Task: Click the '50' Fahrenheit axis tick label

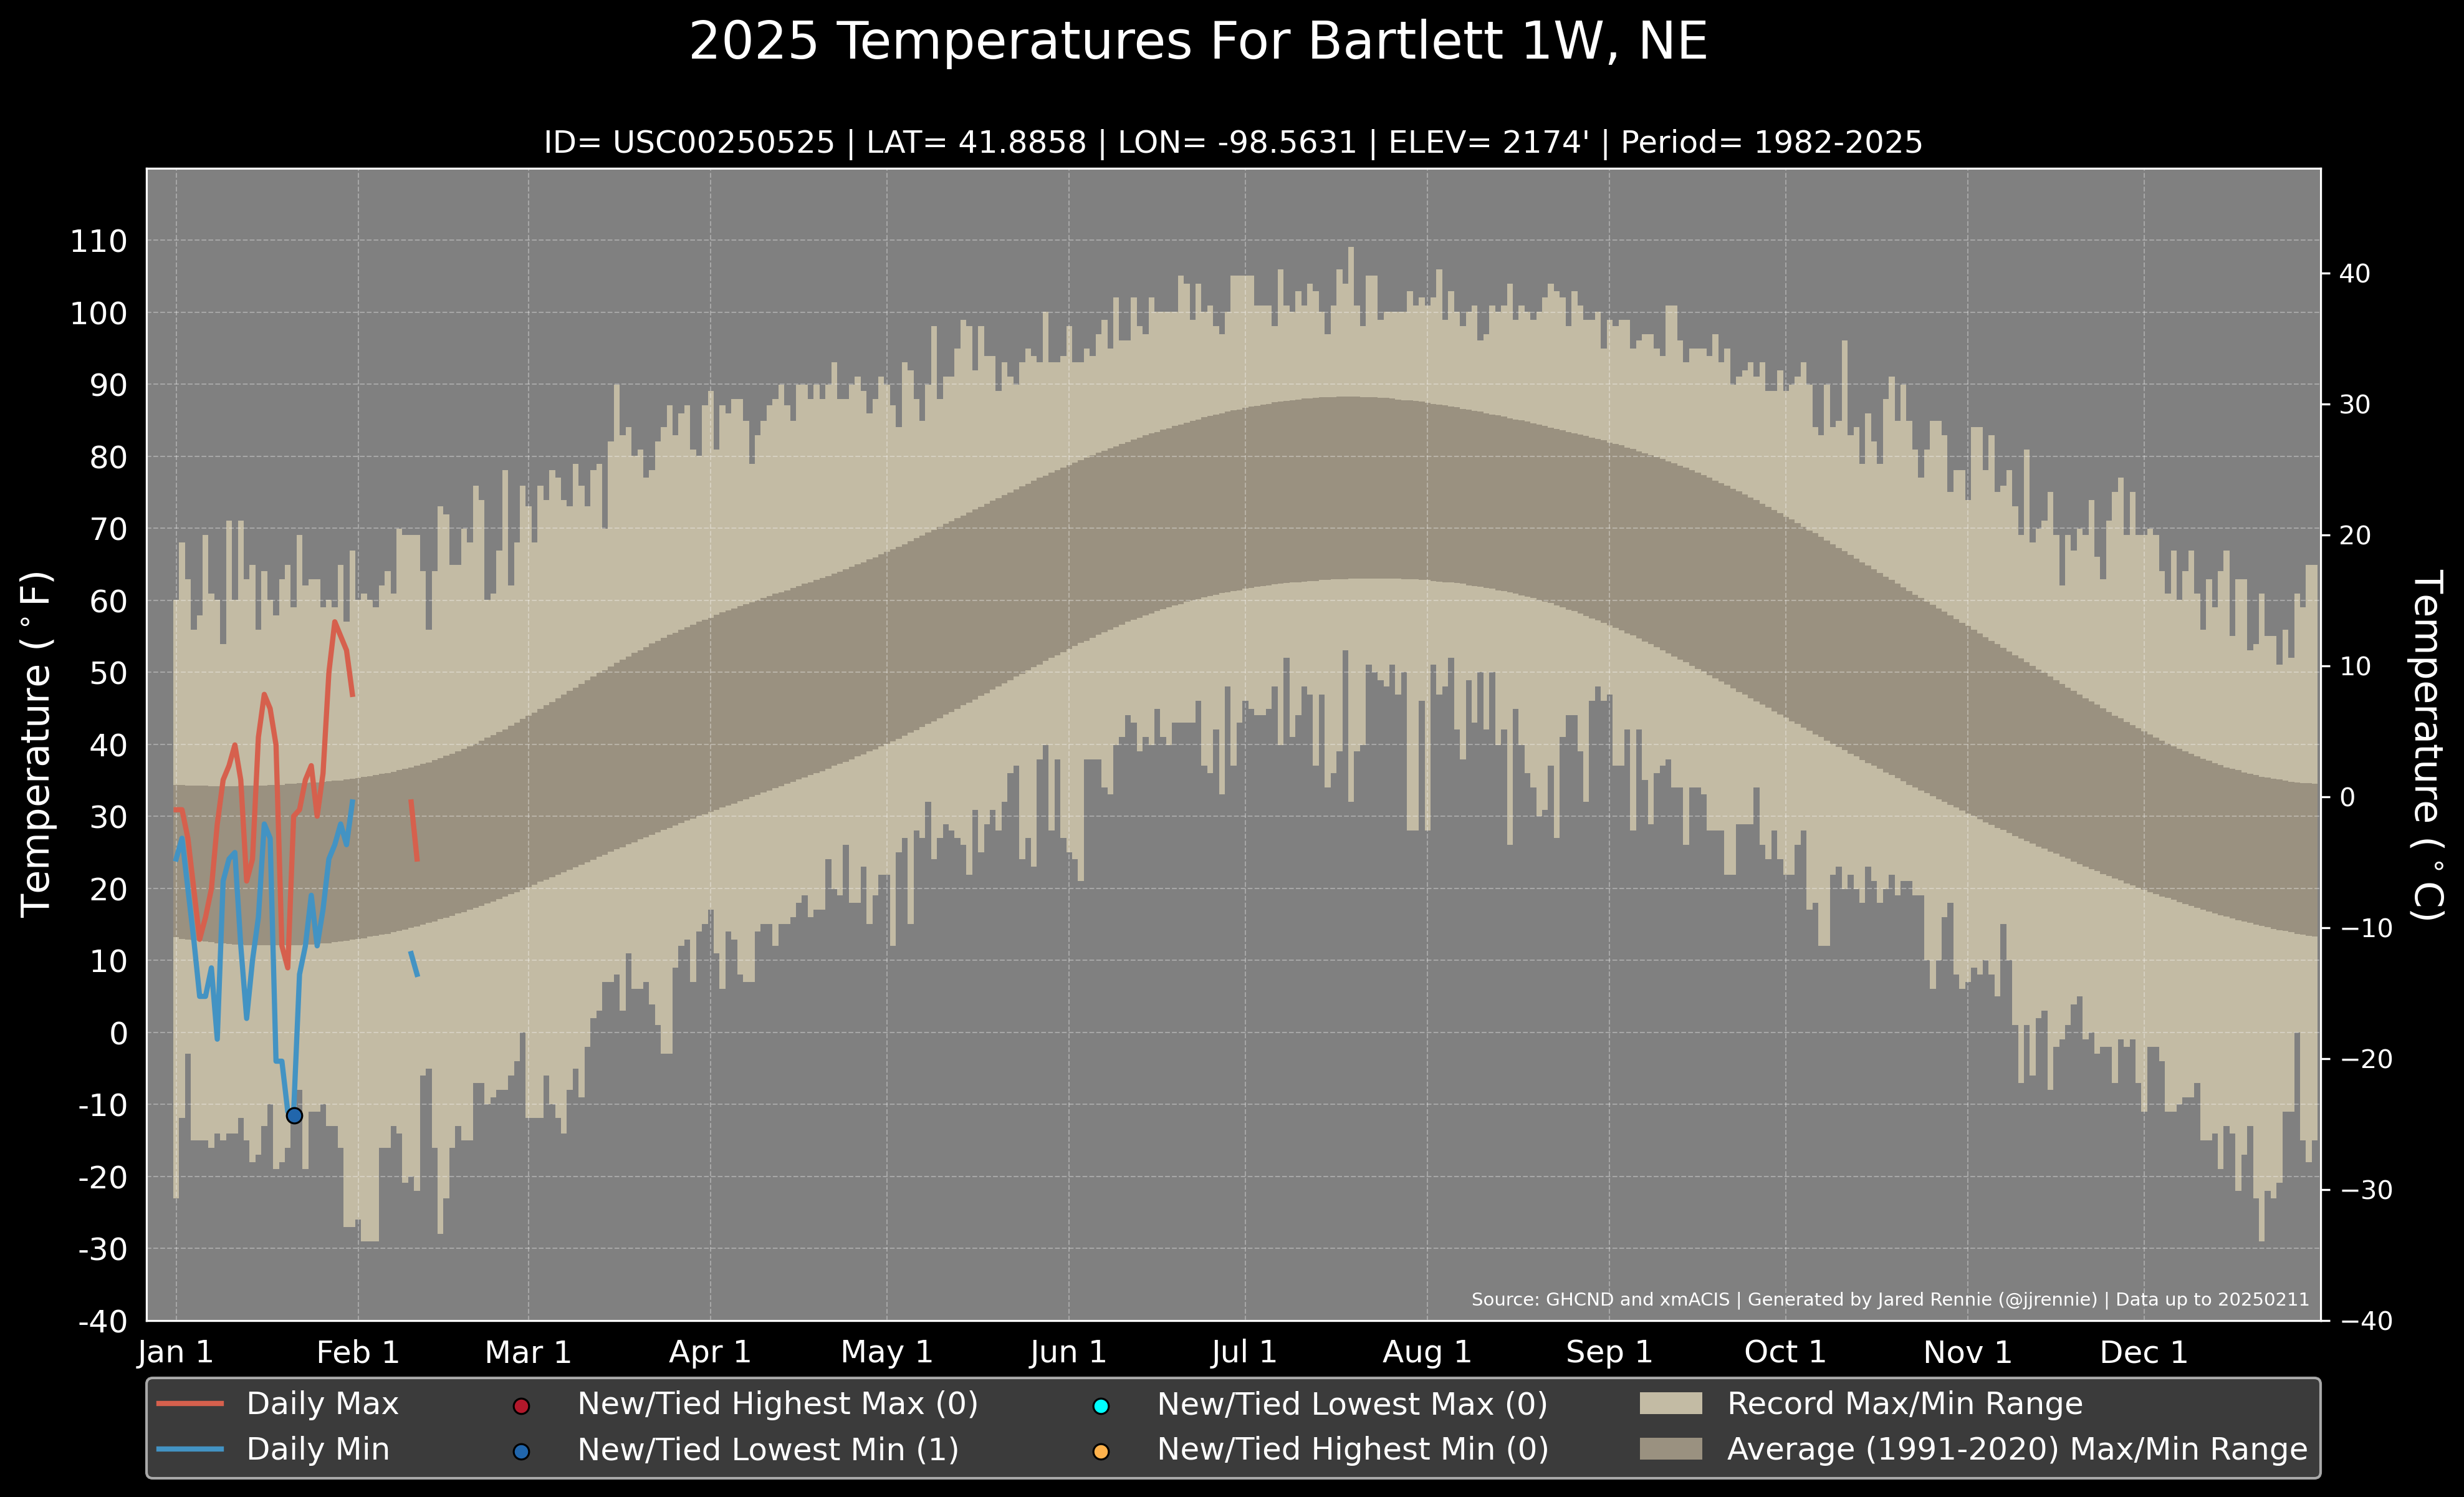Action: (109, 673)
